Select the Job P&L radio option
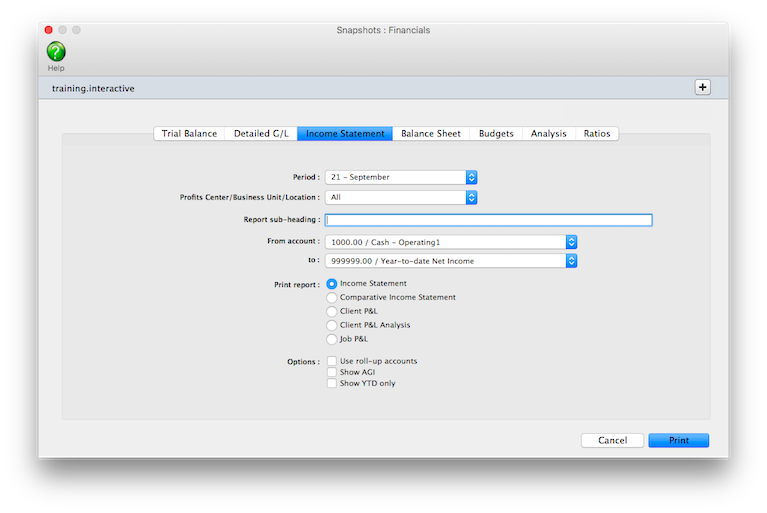Image resolution: width=767 pixels, height=513 pixels. (333, 339)
